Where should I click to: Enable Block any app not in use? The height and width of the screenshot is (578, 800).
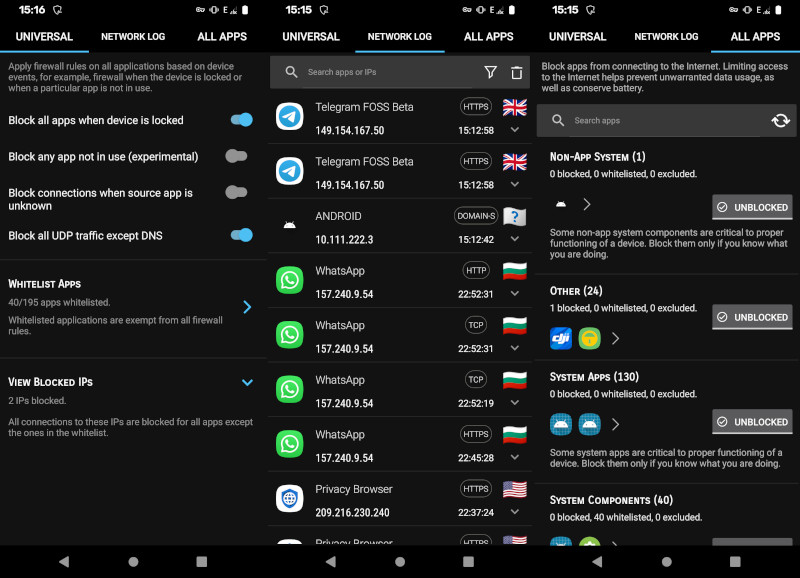tap(236, 156)
